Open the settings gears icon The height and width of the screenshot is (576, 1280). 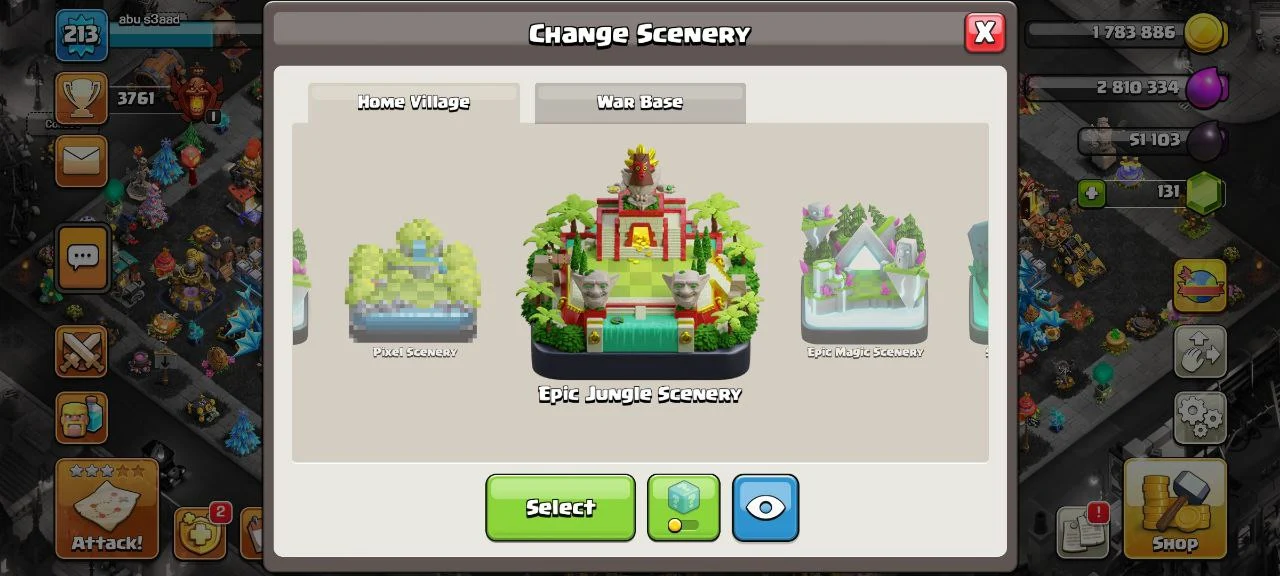coord(1200,416)
